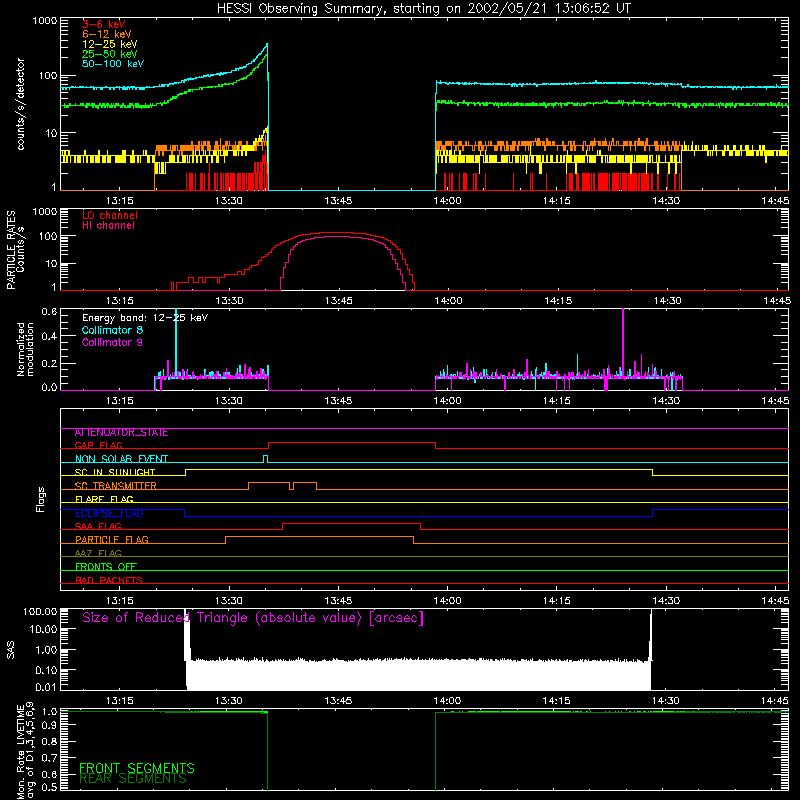Click 13:45 tick under the count-rate panel
The height and width of the screenshot is (800, 800).
pyautogui.click(x=338, y=201)
